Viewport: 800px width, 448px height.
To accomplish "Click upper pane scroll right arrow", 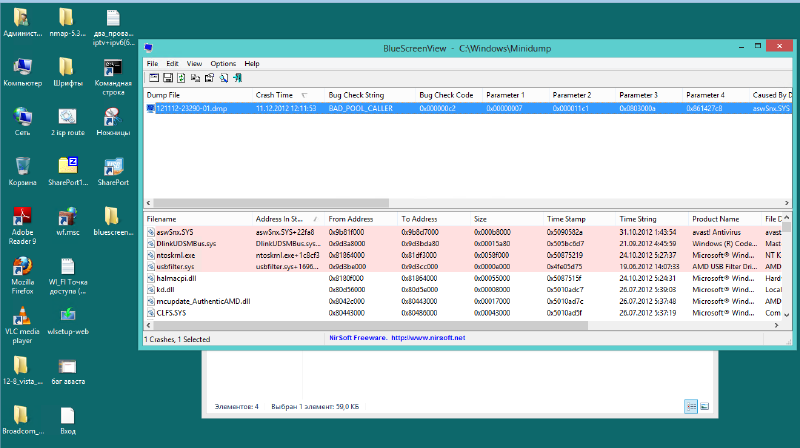I will 786,203.
